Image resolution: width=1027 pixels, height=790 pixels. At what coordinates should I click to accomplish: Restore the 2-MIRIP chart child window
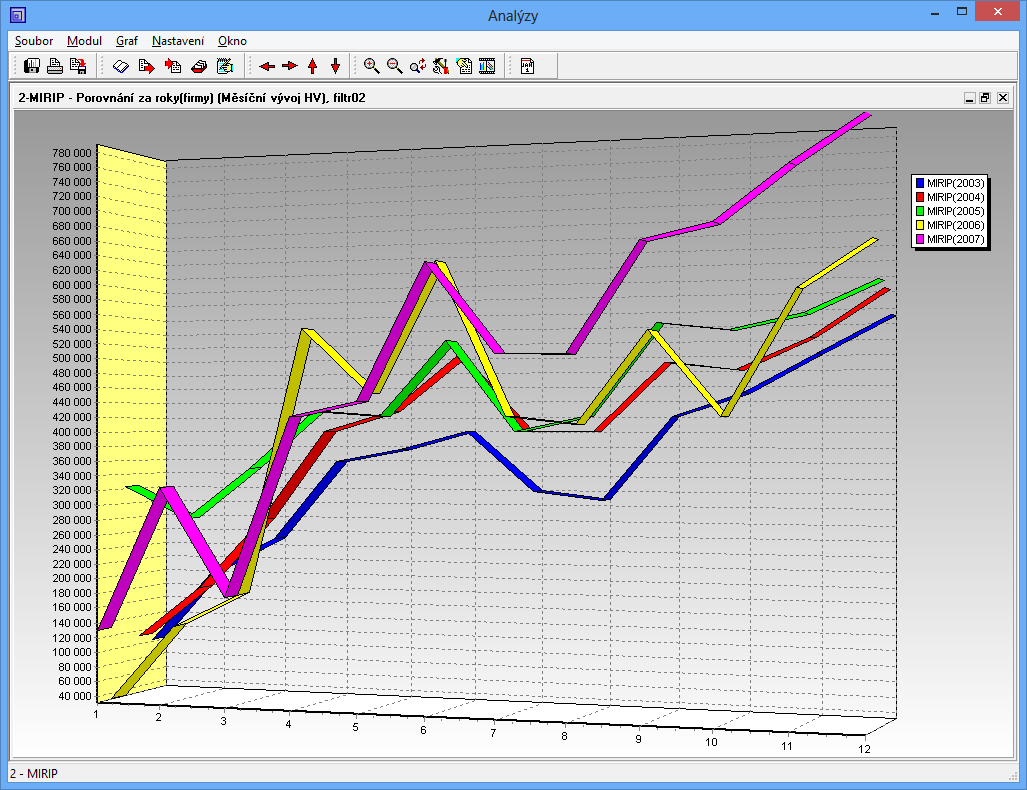(x=985, y=98)
